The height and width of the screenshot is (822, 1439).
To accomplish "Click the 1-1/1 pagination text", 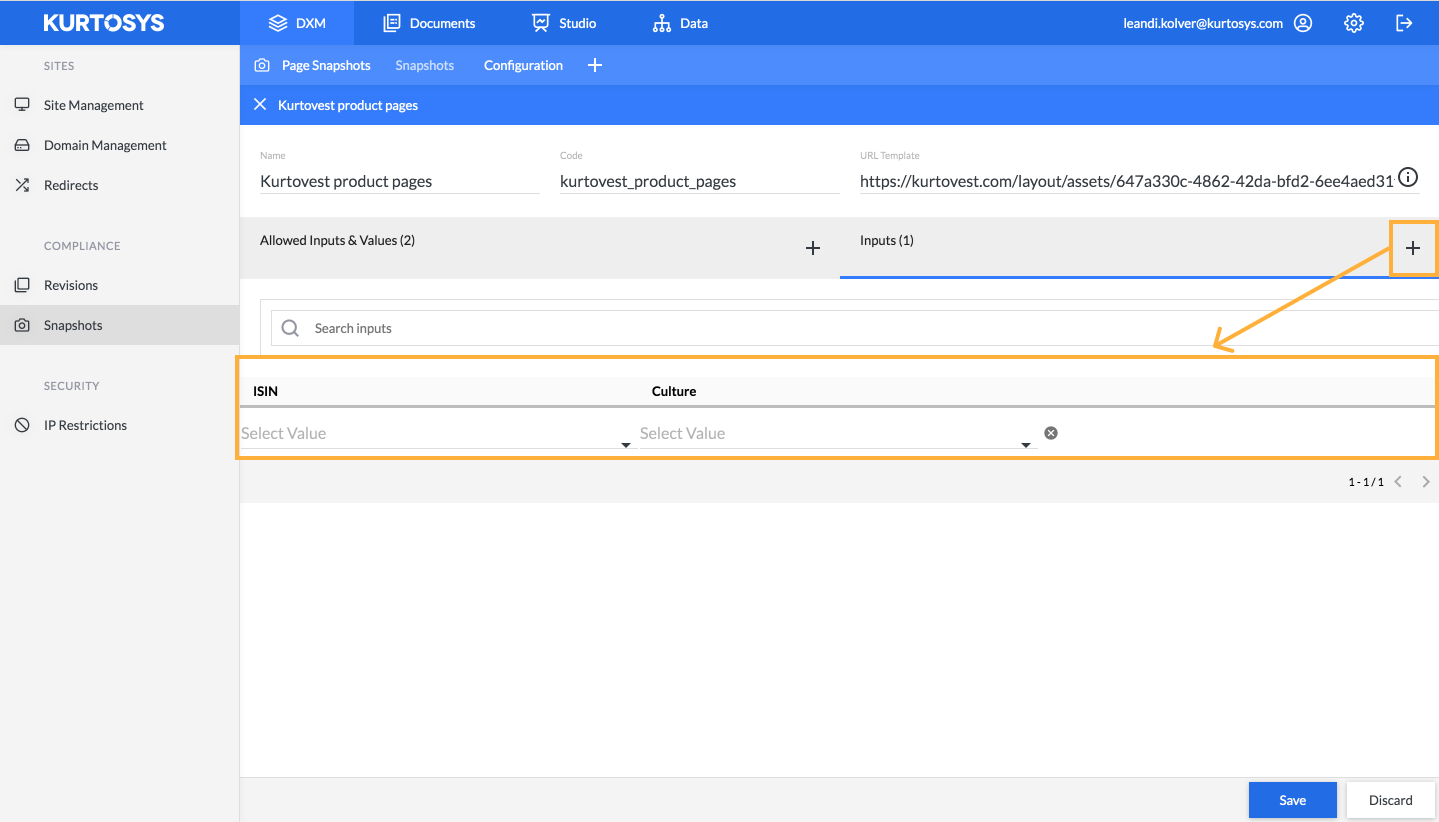I will (1366, 482).
